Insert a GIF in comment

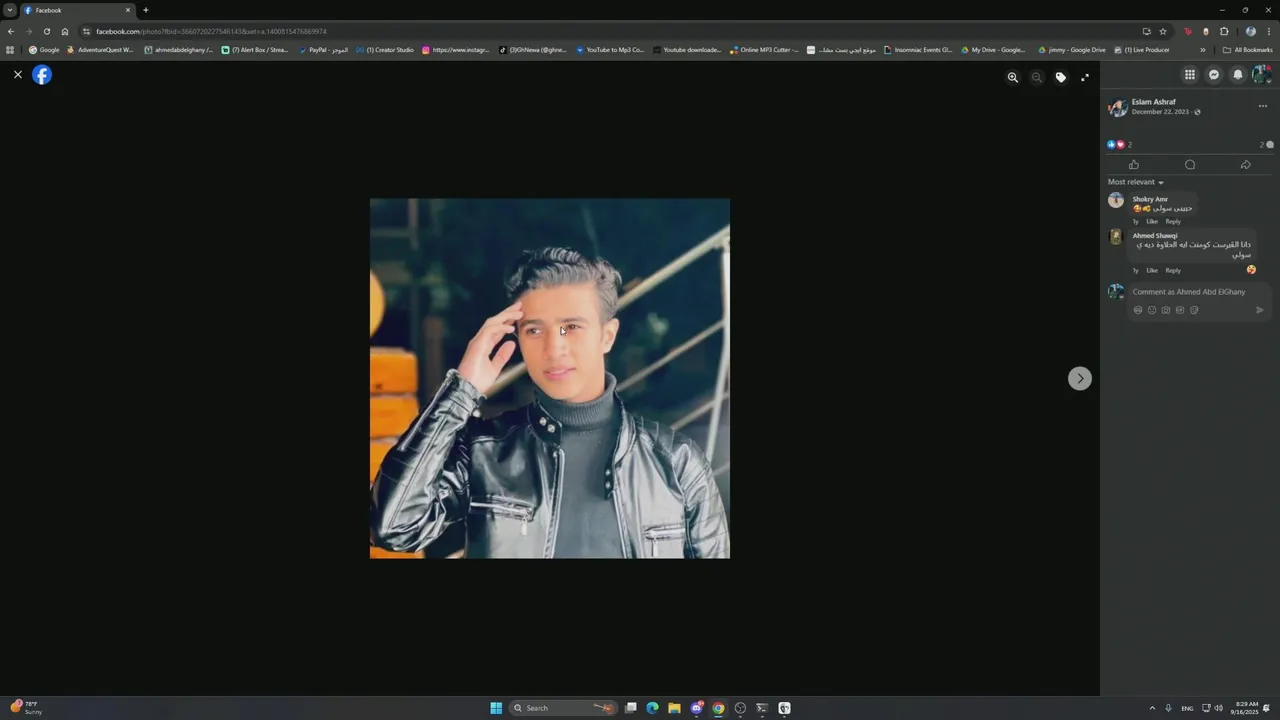[x=1180, y=310]
